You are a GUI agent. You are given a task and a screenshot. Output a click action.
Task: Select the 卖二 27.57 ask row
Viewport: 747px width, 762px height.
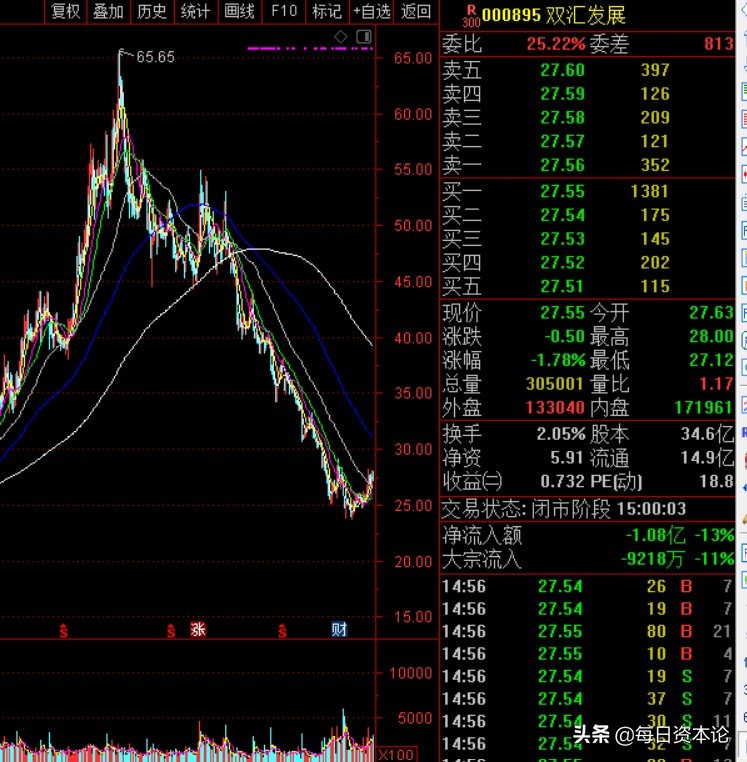(x=587, y=141)
